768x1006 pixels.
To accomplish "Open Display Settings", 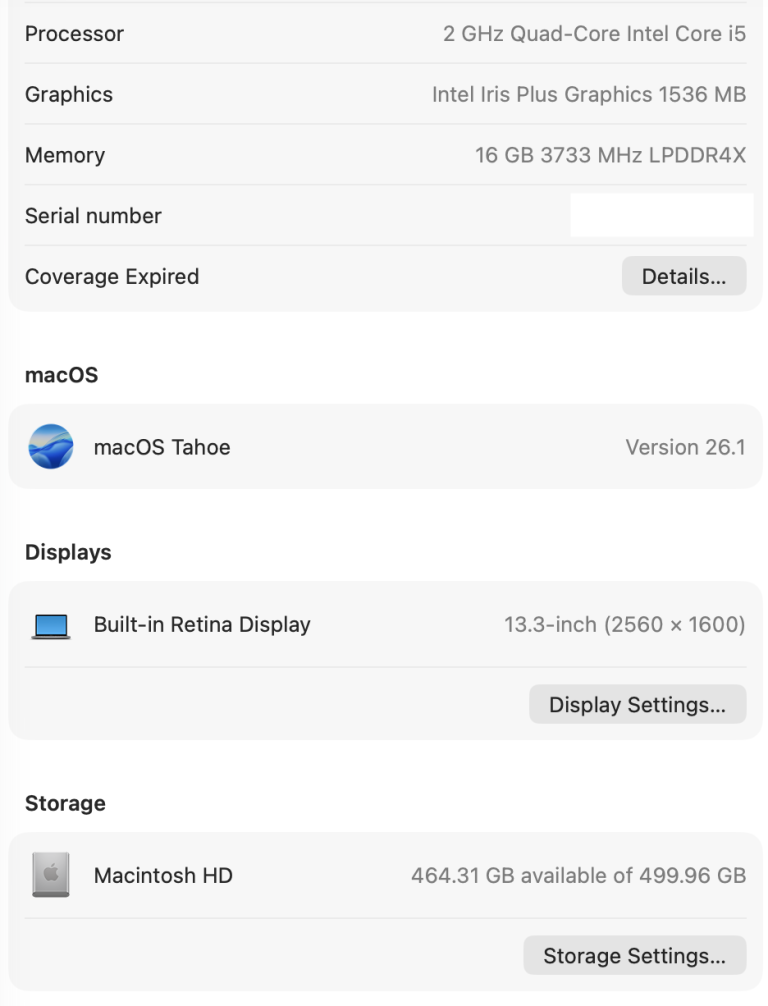I will [x=637, y=705].
